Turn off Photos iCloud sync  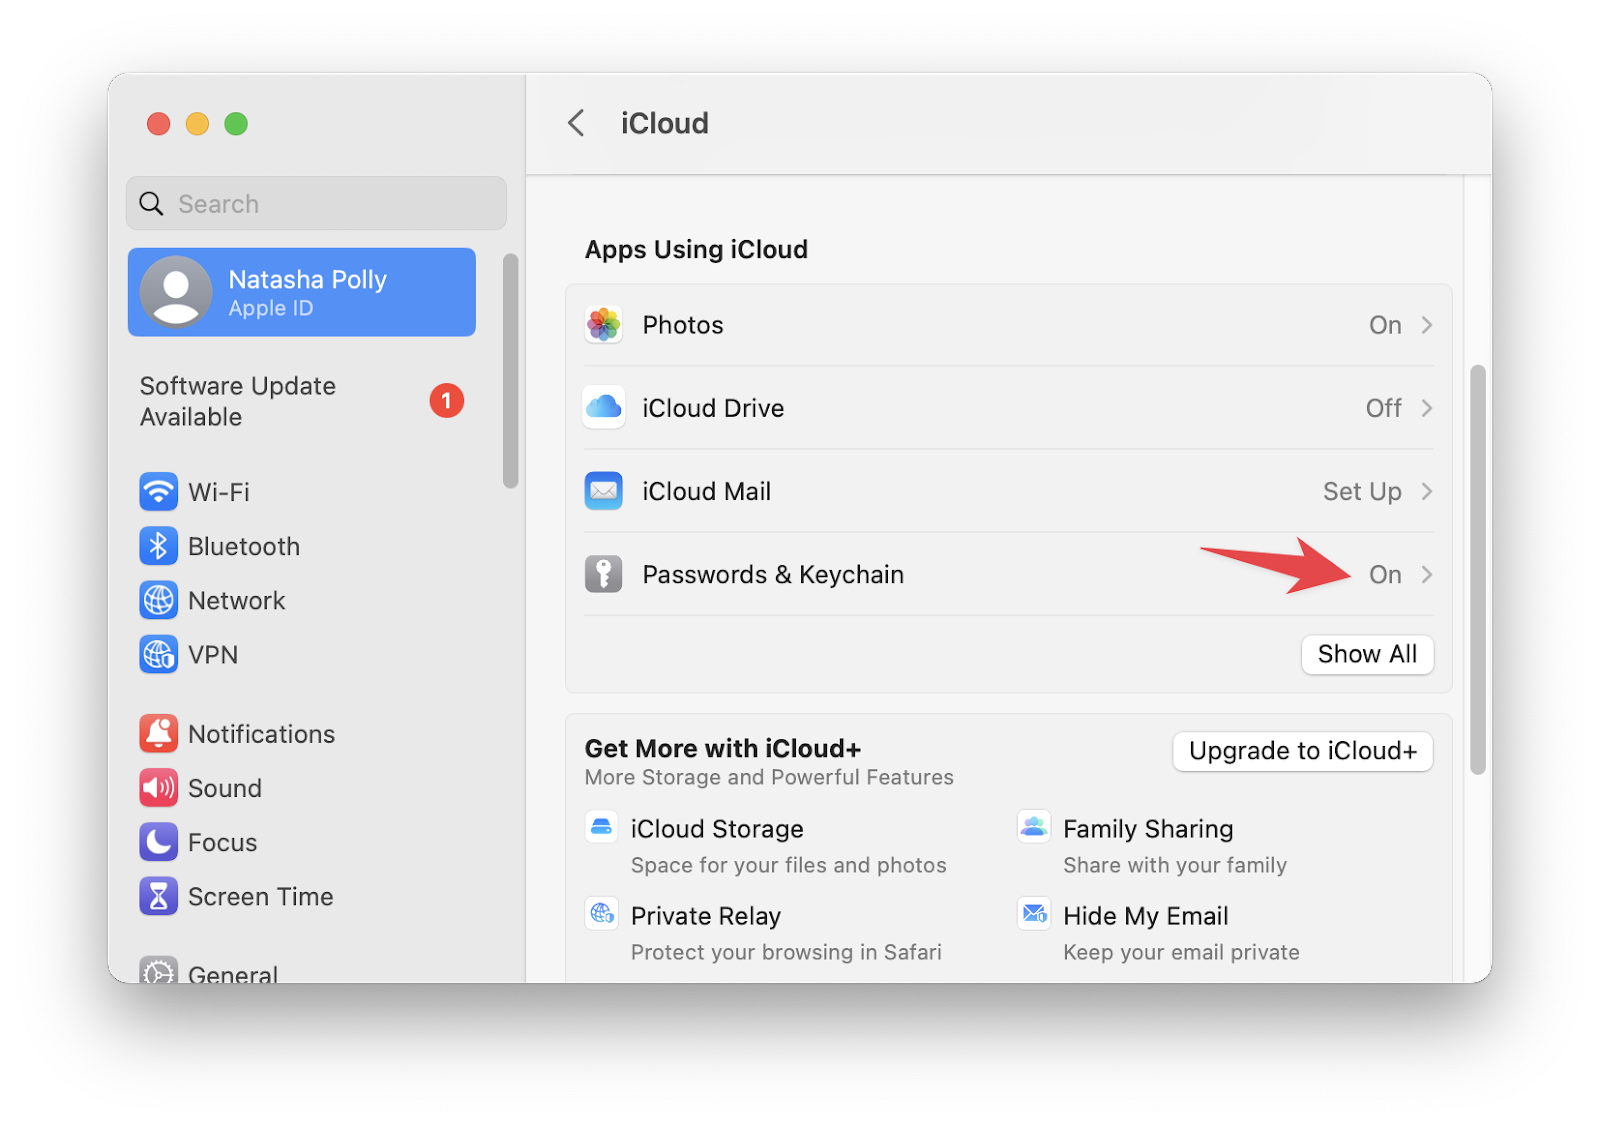click(x=1385, y=324)
